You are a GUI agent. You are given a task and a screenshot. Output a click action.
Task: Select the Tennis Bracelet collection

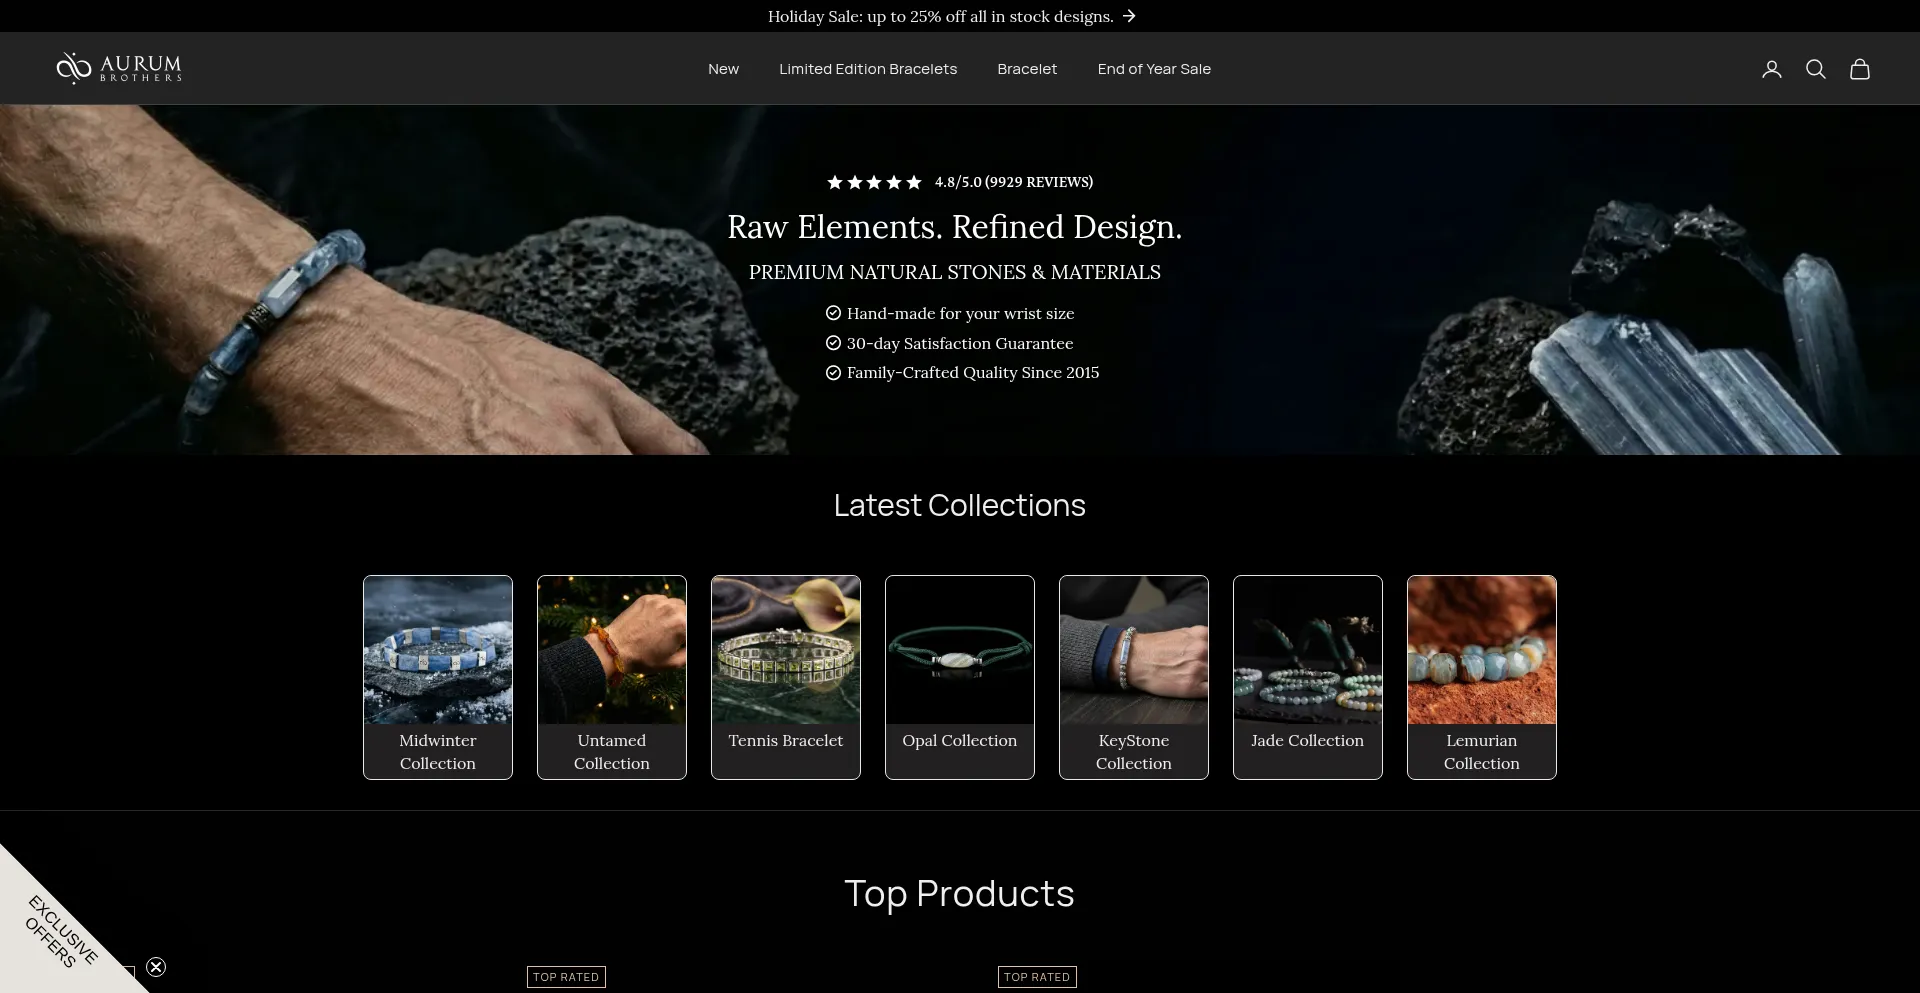tap(786, 677)
